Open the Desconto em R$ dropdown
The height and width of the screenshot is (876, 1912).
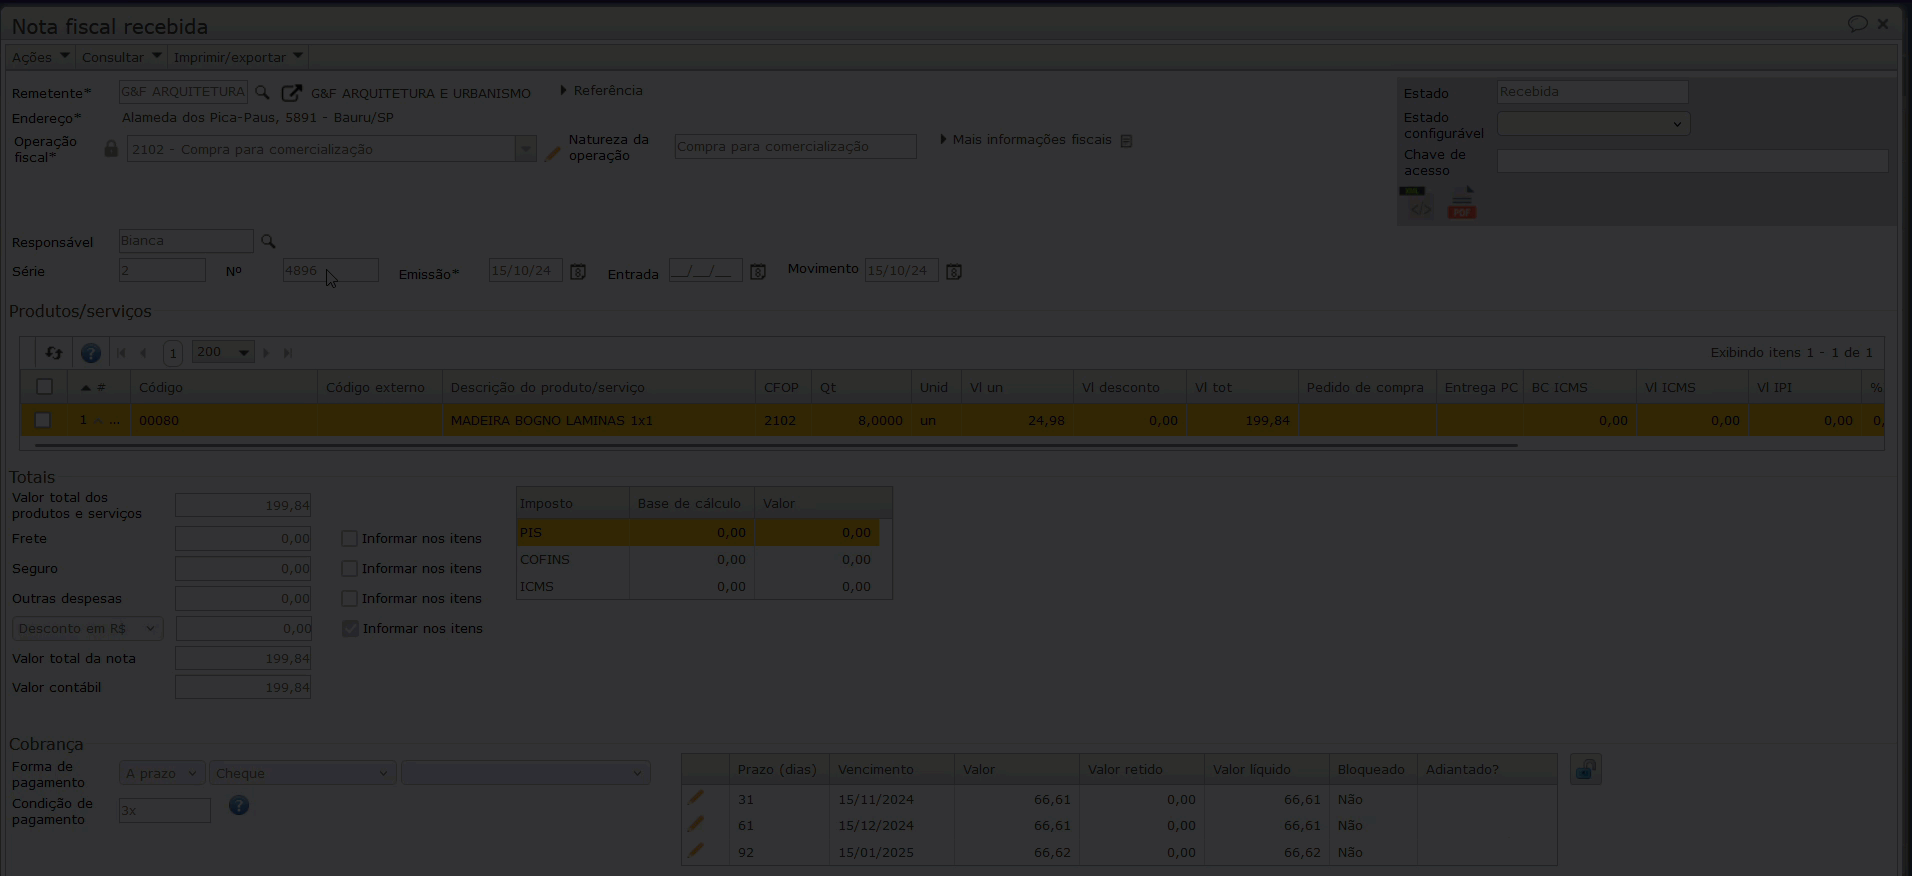[x=87, y=629]
